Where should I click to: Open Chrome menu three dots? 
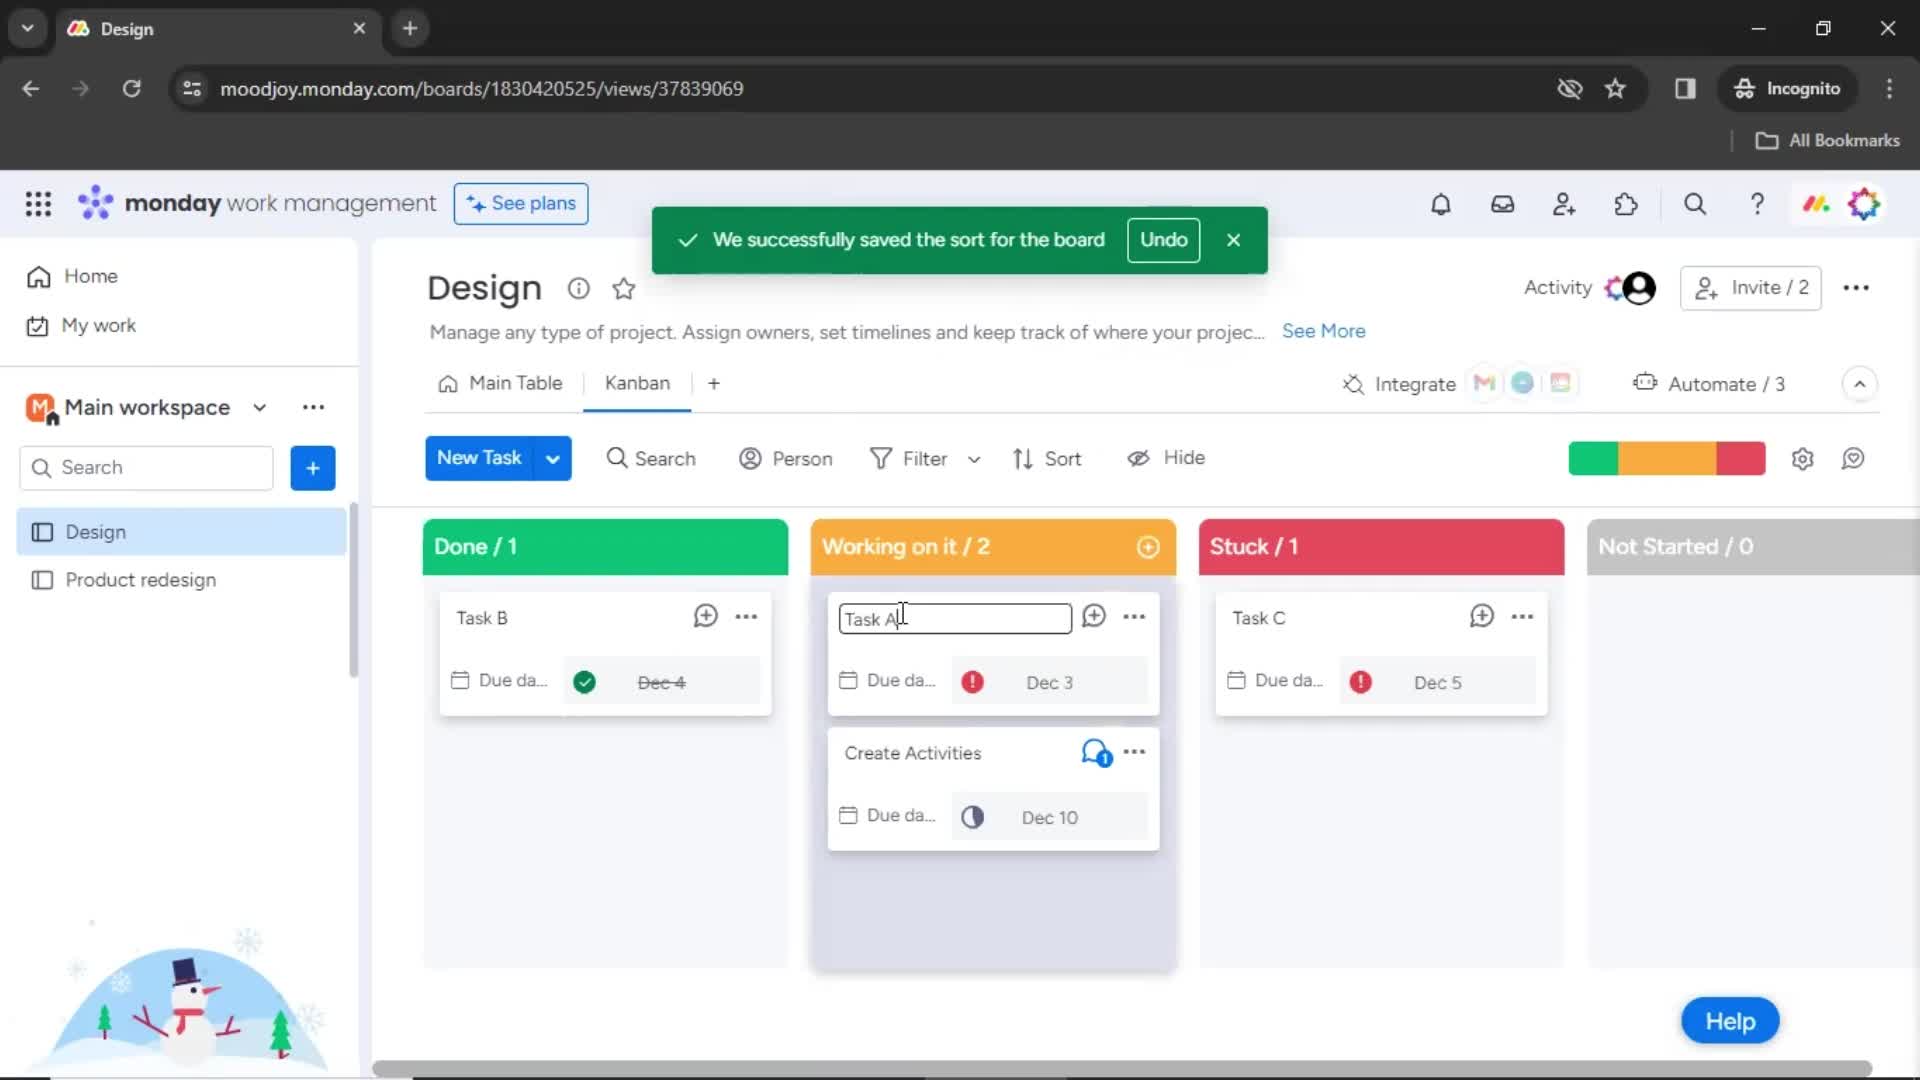click(1889, 88)
